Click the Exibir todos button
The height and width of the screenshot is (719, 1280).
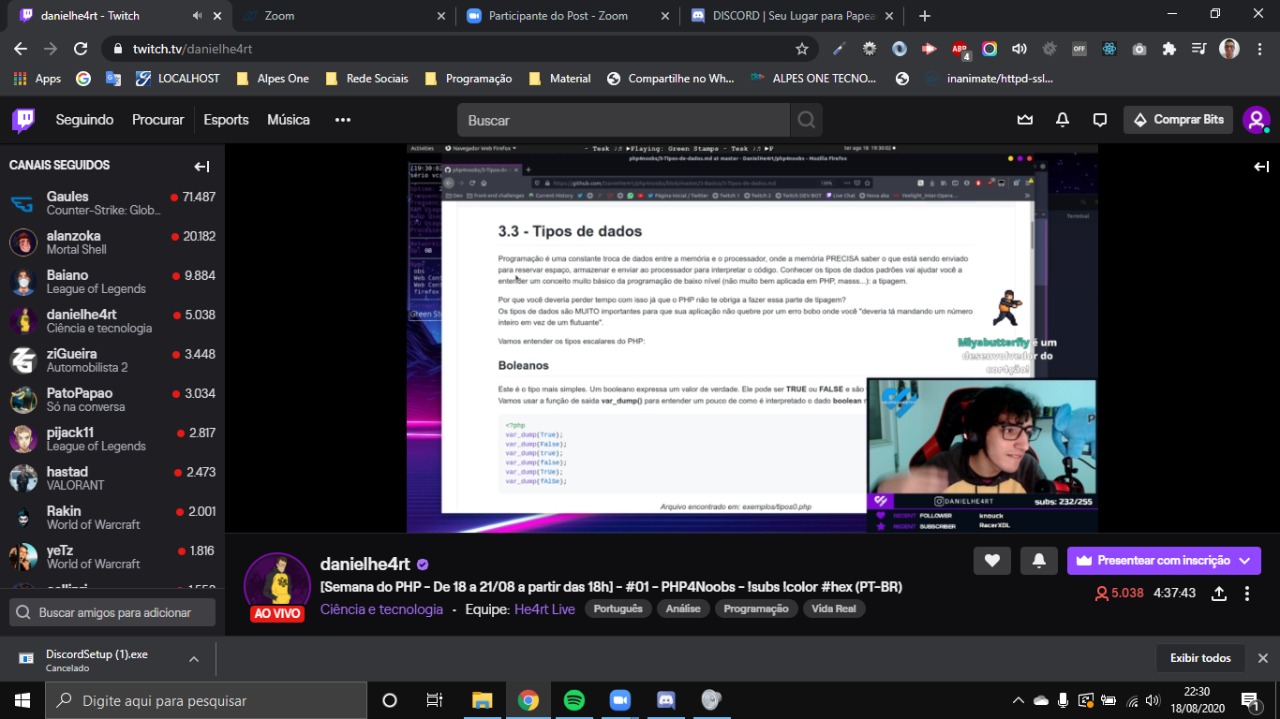[1200, 658]
